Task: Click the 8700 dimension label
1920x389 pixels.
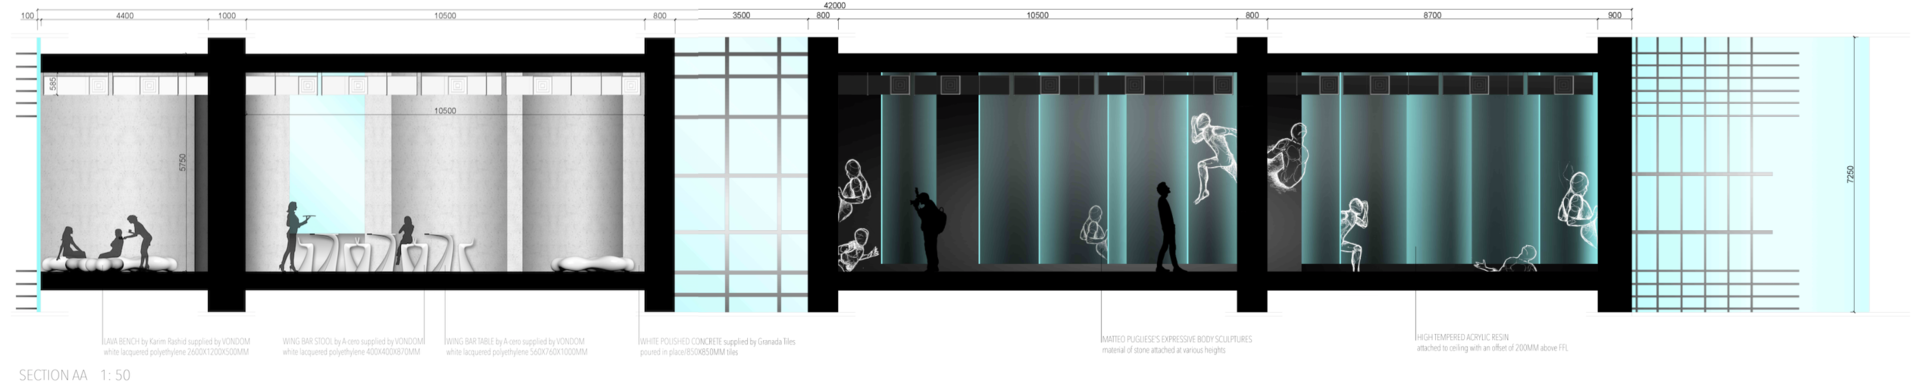Action: point(1432,16)
